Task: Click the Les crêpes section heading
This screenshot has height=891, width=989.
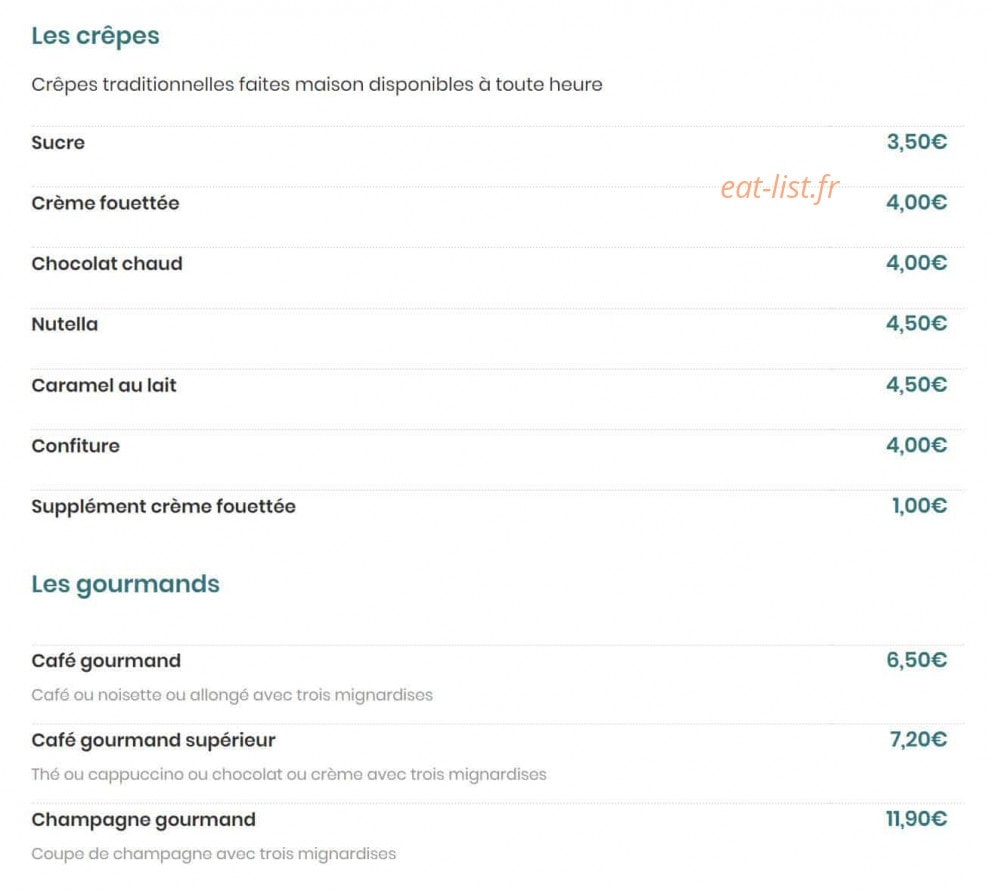Action: tap(95, 36)
